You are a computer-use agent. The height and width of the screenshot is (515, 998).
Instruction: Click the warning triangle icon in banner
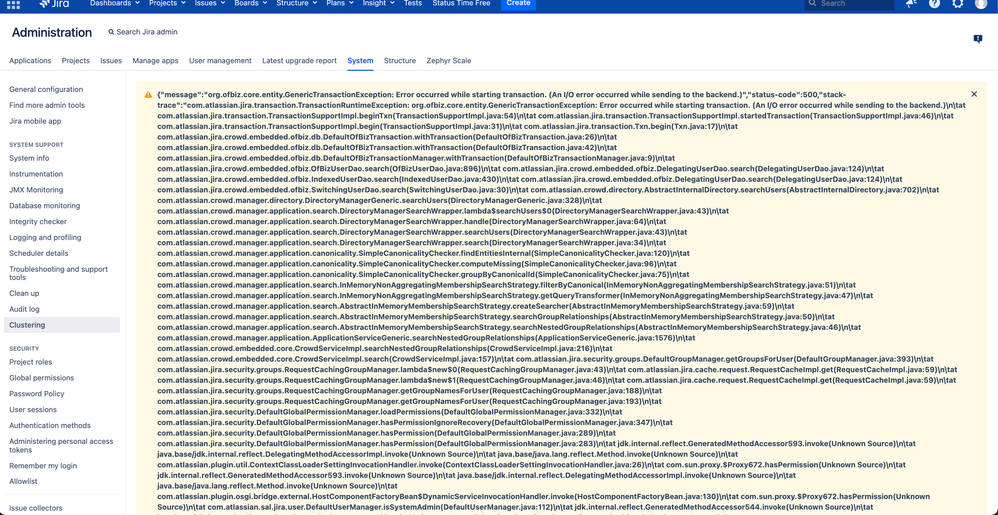point(148,94)
